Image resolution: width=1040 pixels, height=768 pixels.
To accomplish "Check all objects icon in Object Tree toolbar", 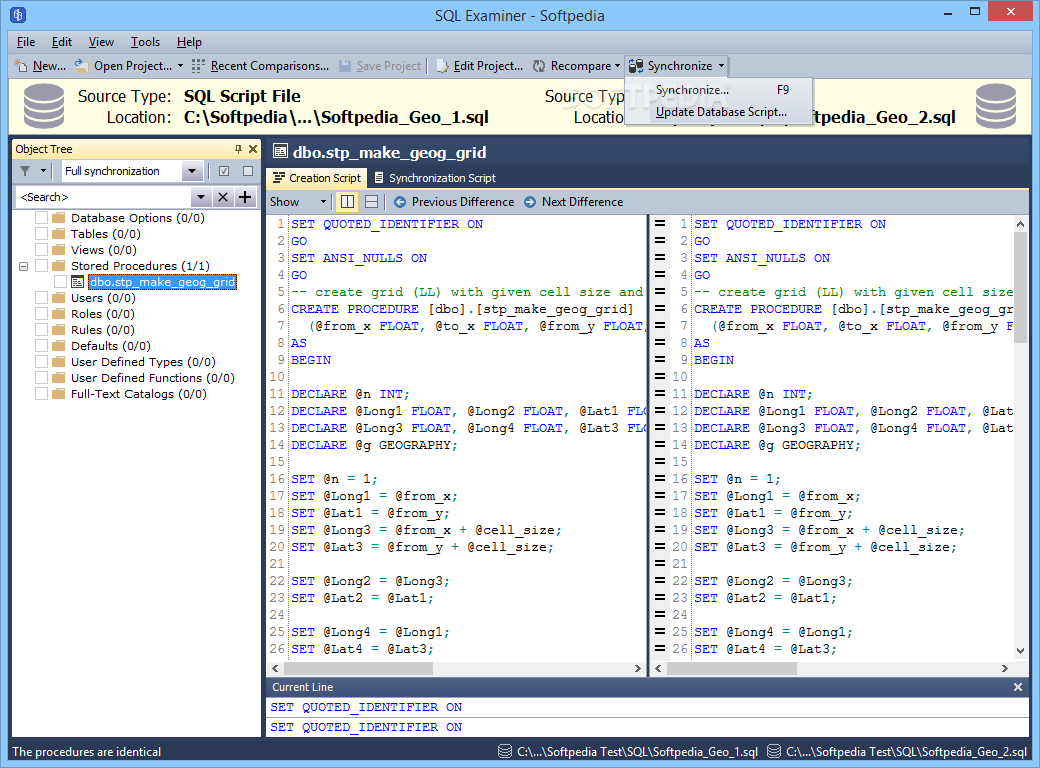I will point(224,171).
